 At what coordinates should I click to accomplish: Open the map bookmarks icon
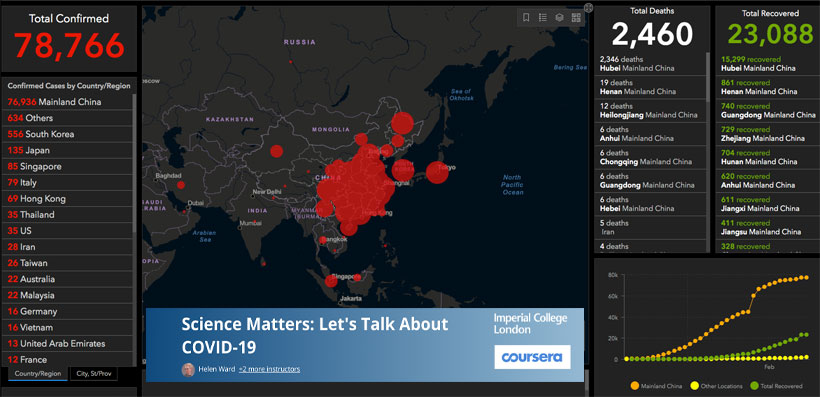(526, 18)
